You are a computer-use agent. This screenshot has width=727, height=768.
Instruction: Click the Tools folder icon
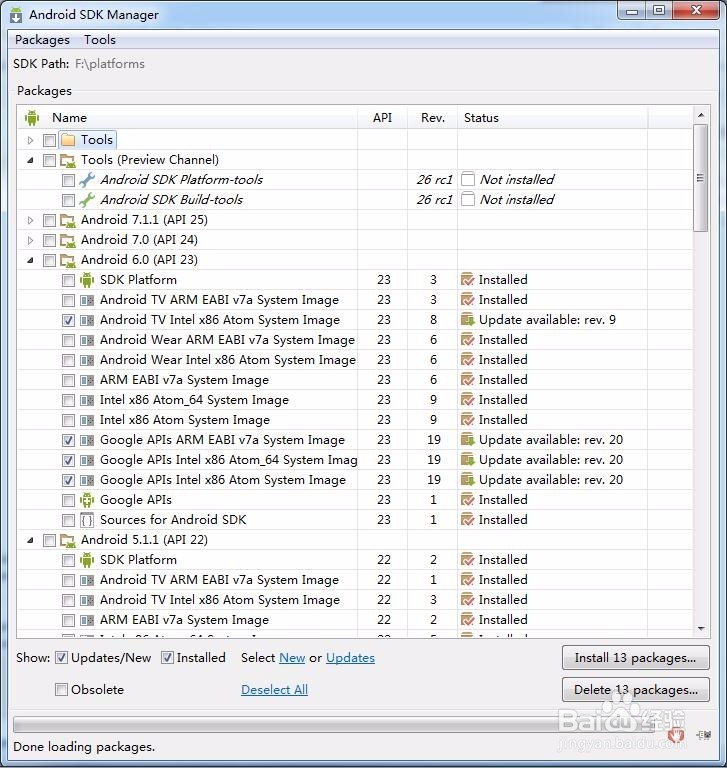click(68, 140)
